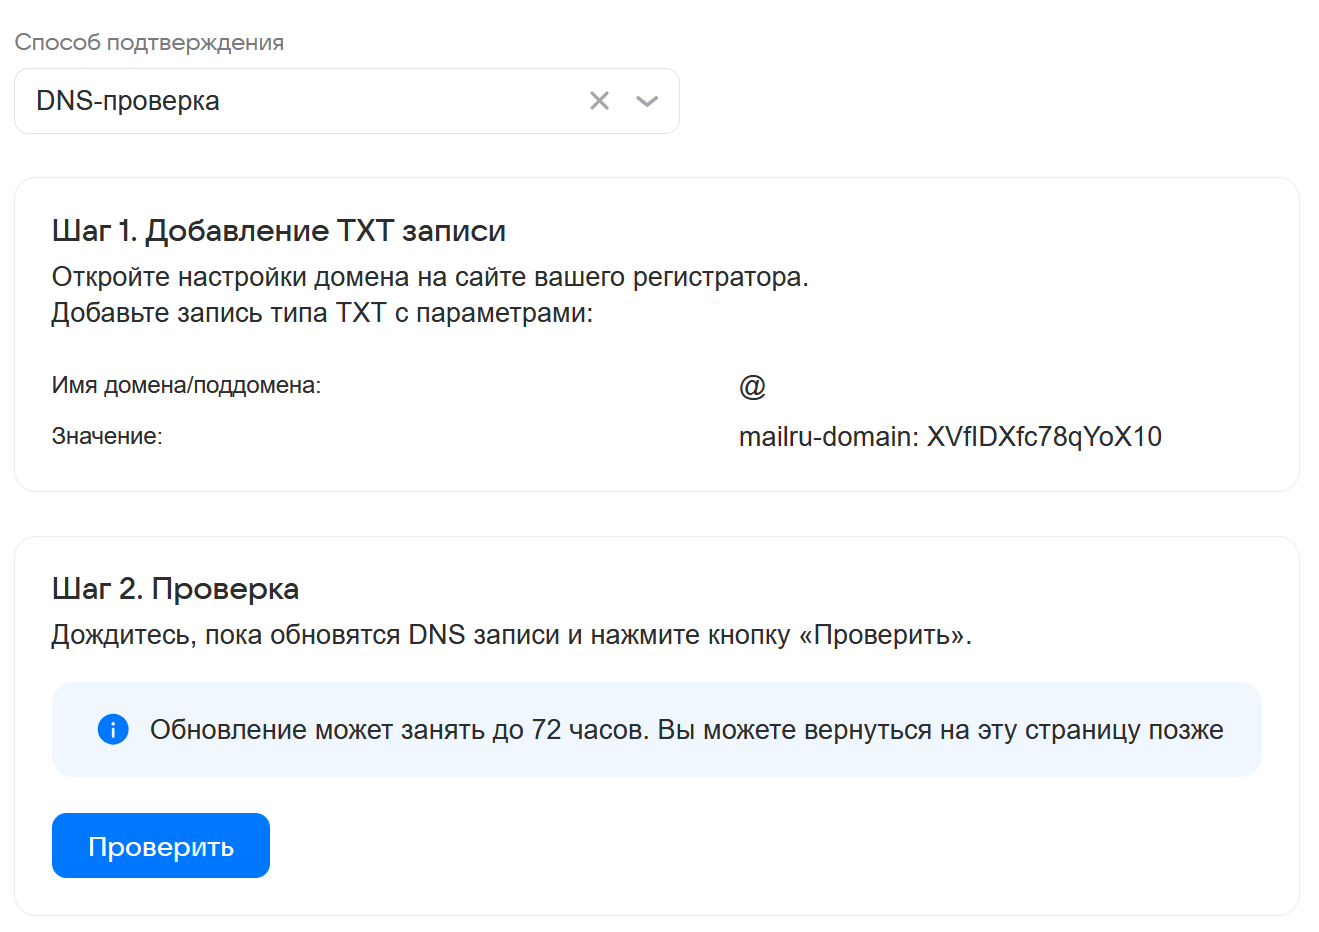Click the Значение label
The width and height of the screenshot is (1319, 932).
(107, 437)
